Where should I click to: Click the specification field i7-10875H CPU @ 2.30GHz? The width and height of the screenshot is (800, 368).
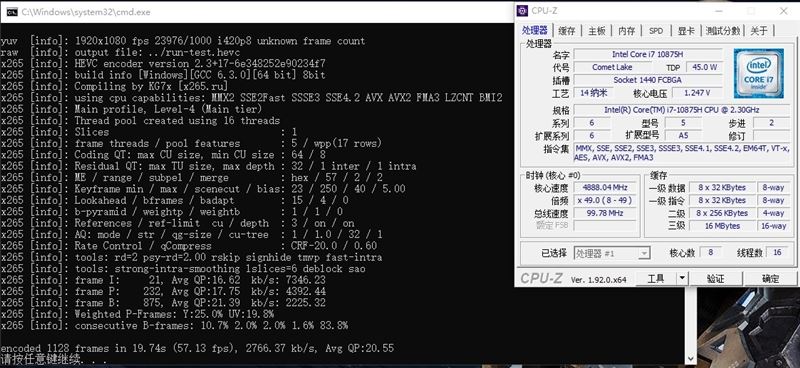coord(682,110)
